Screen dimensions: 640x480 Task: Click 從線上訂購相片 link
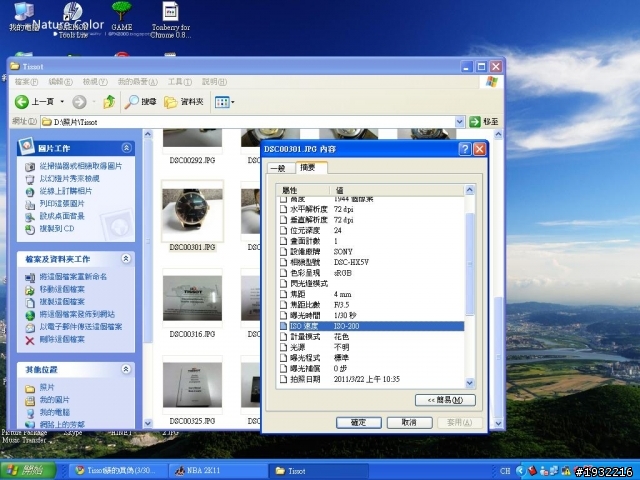point(66,191)
